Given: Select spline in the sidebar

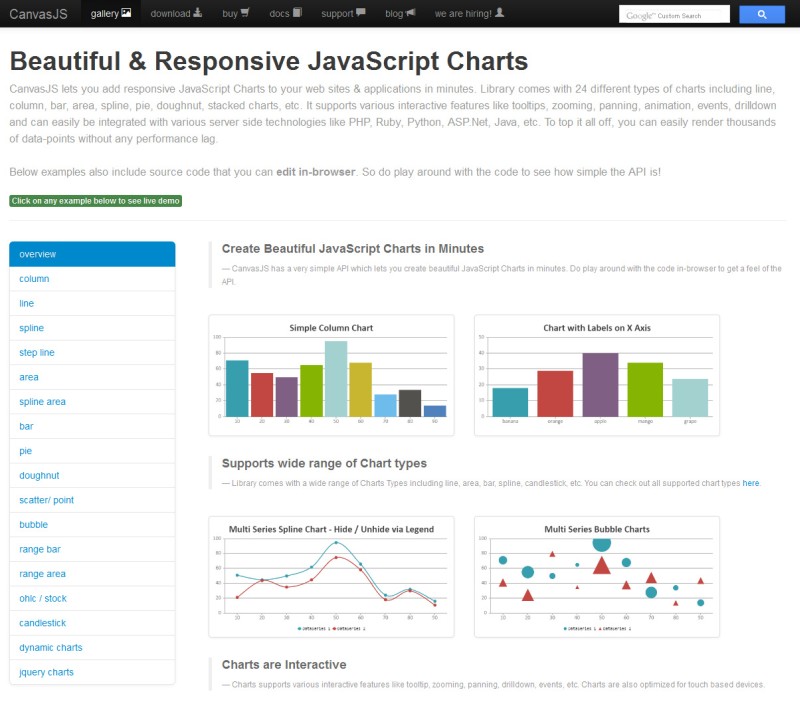Looking at the screenshot, I should (92, 328).
